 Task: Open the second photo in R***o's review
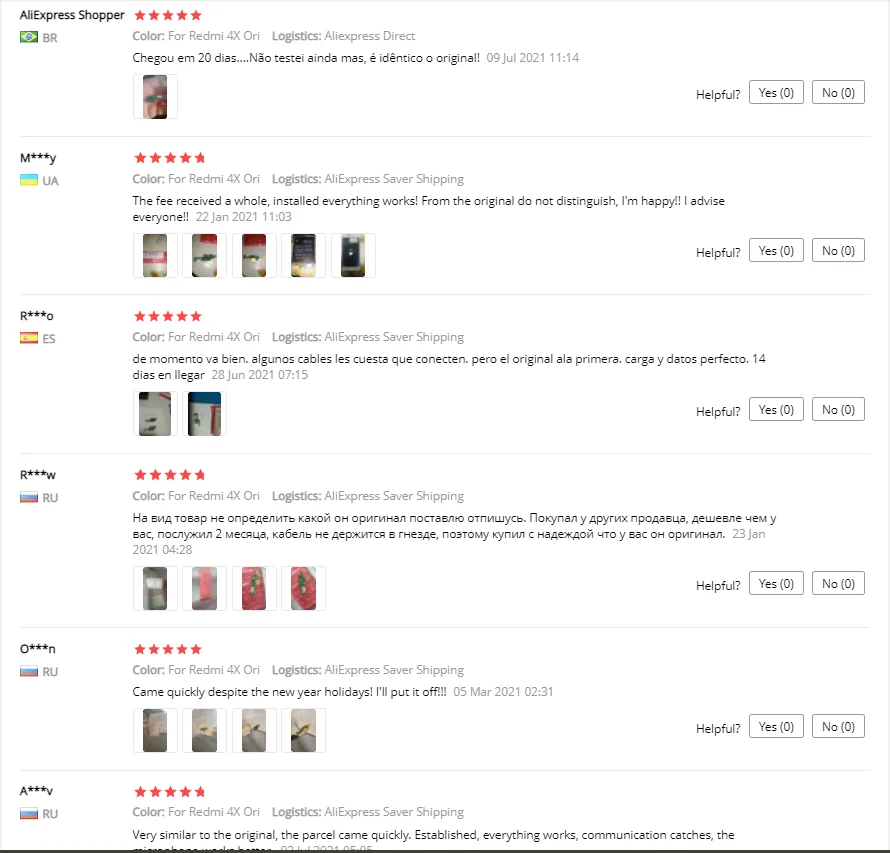205,413
